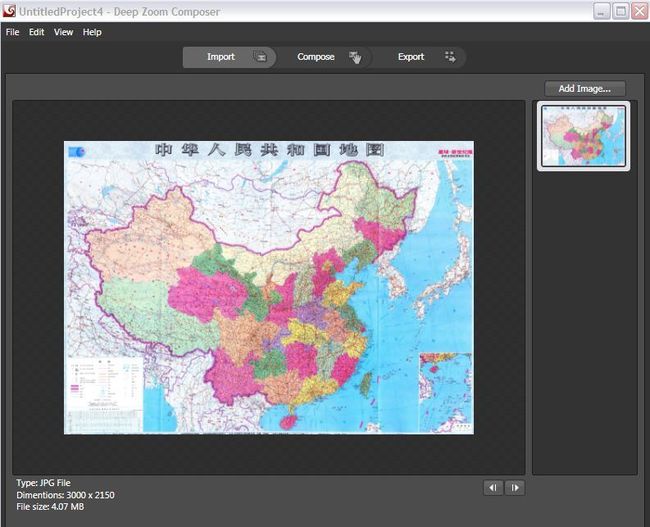Select the China map thumbnail

pos(584,136)
